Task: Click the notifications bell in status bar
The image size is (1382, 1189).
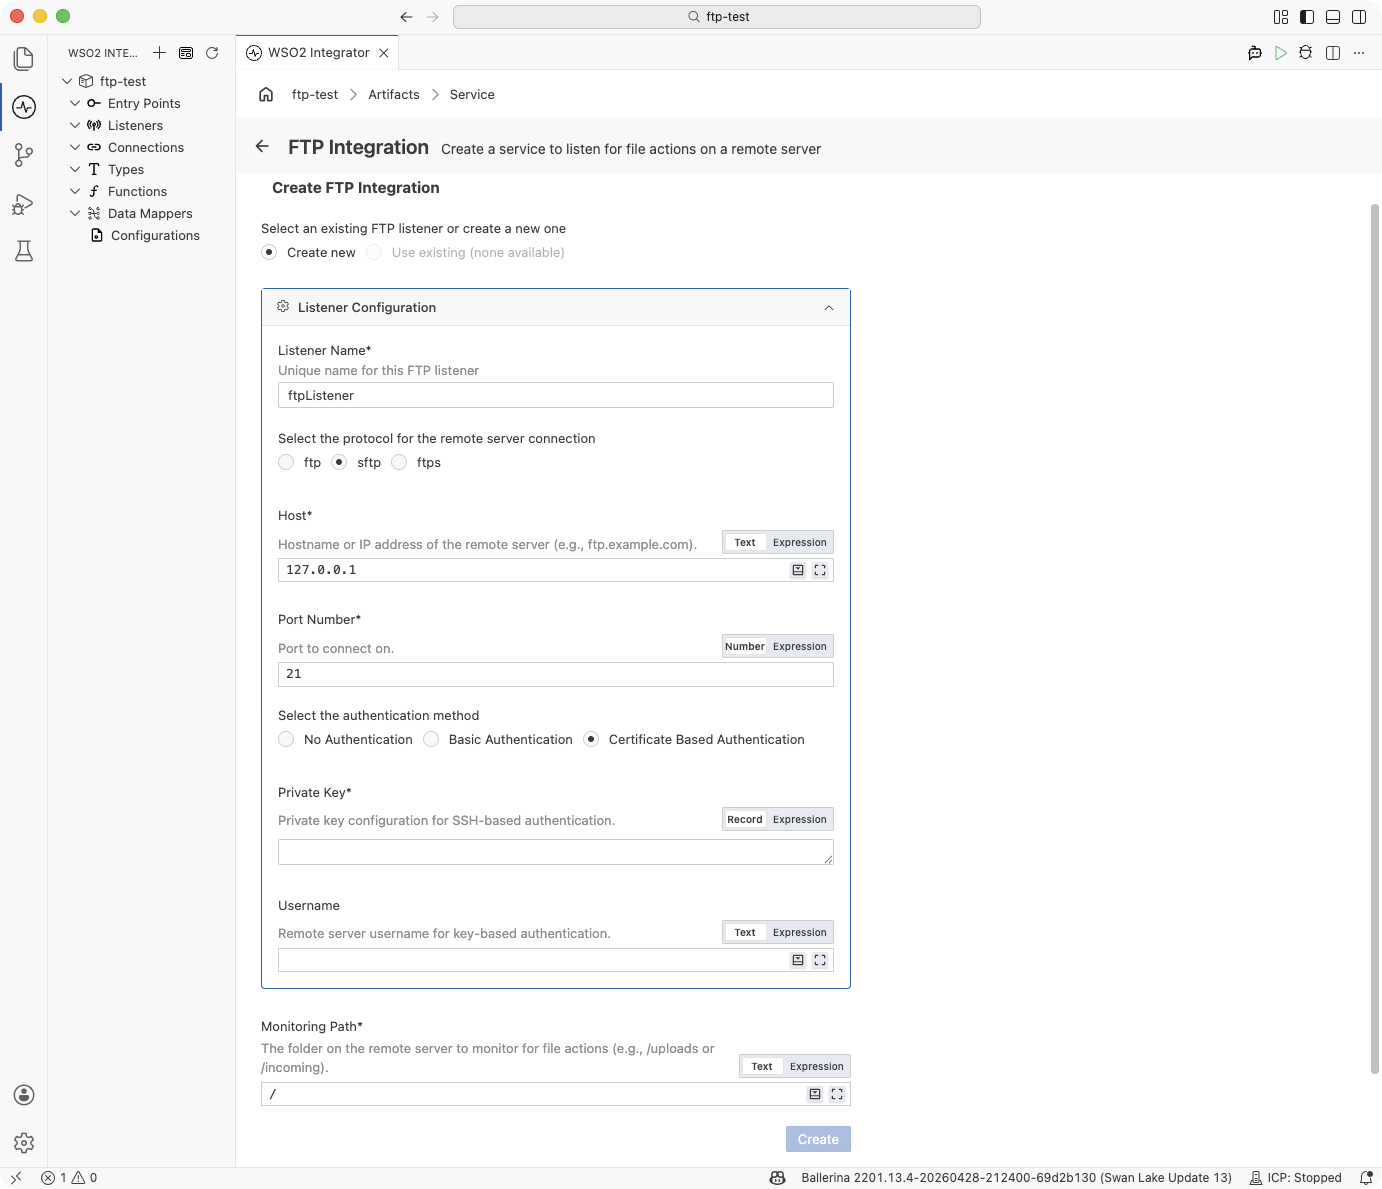Action: (1366, 1178)
